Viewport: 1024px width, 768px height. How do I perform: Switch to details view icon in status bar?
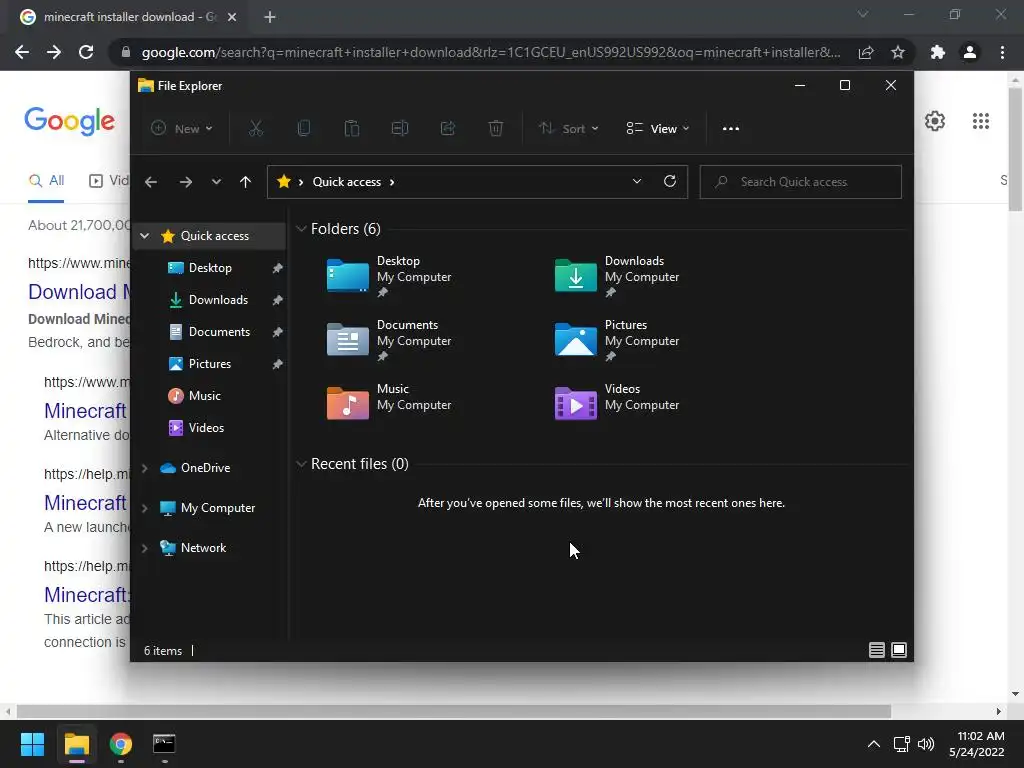(876, 650)
